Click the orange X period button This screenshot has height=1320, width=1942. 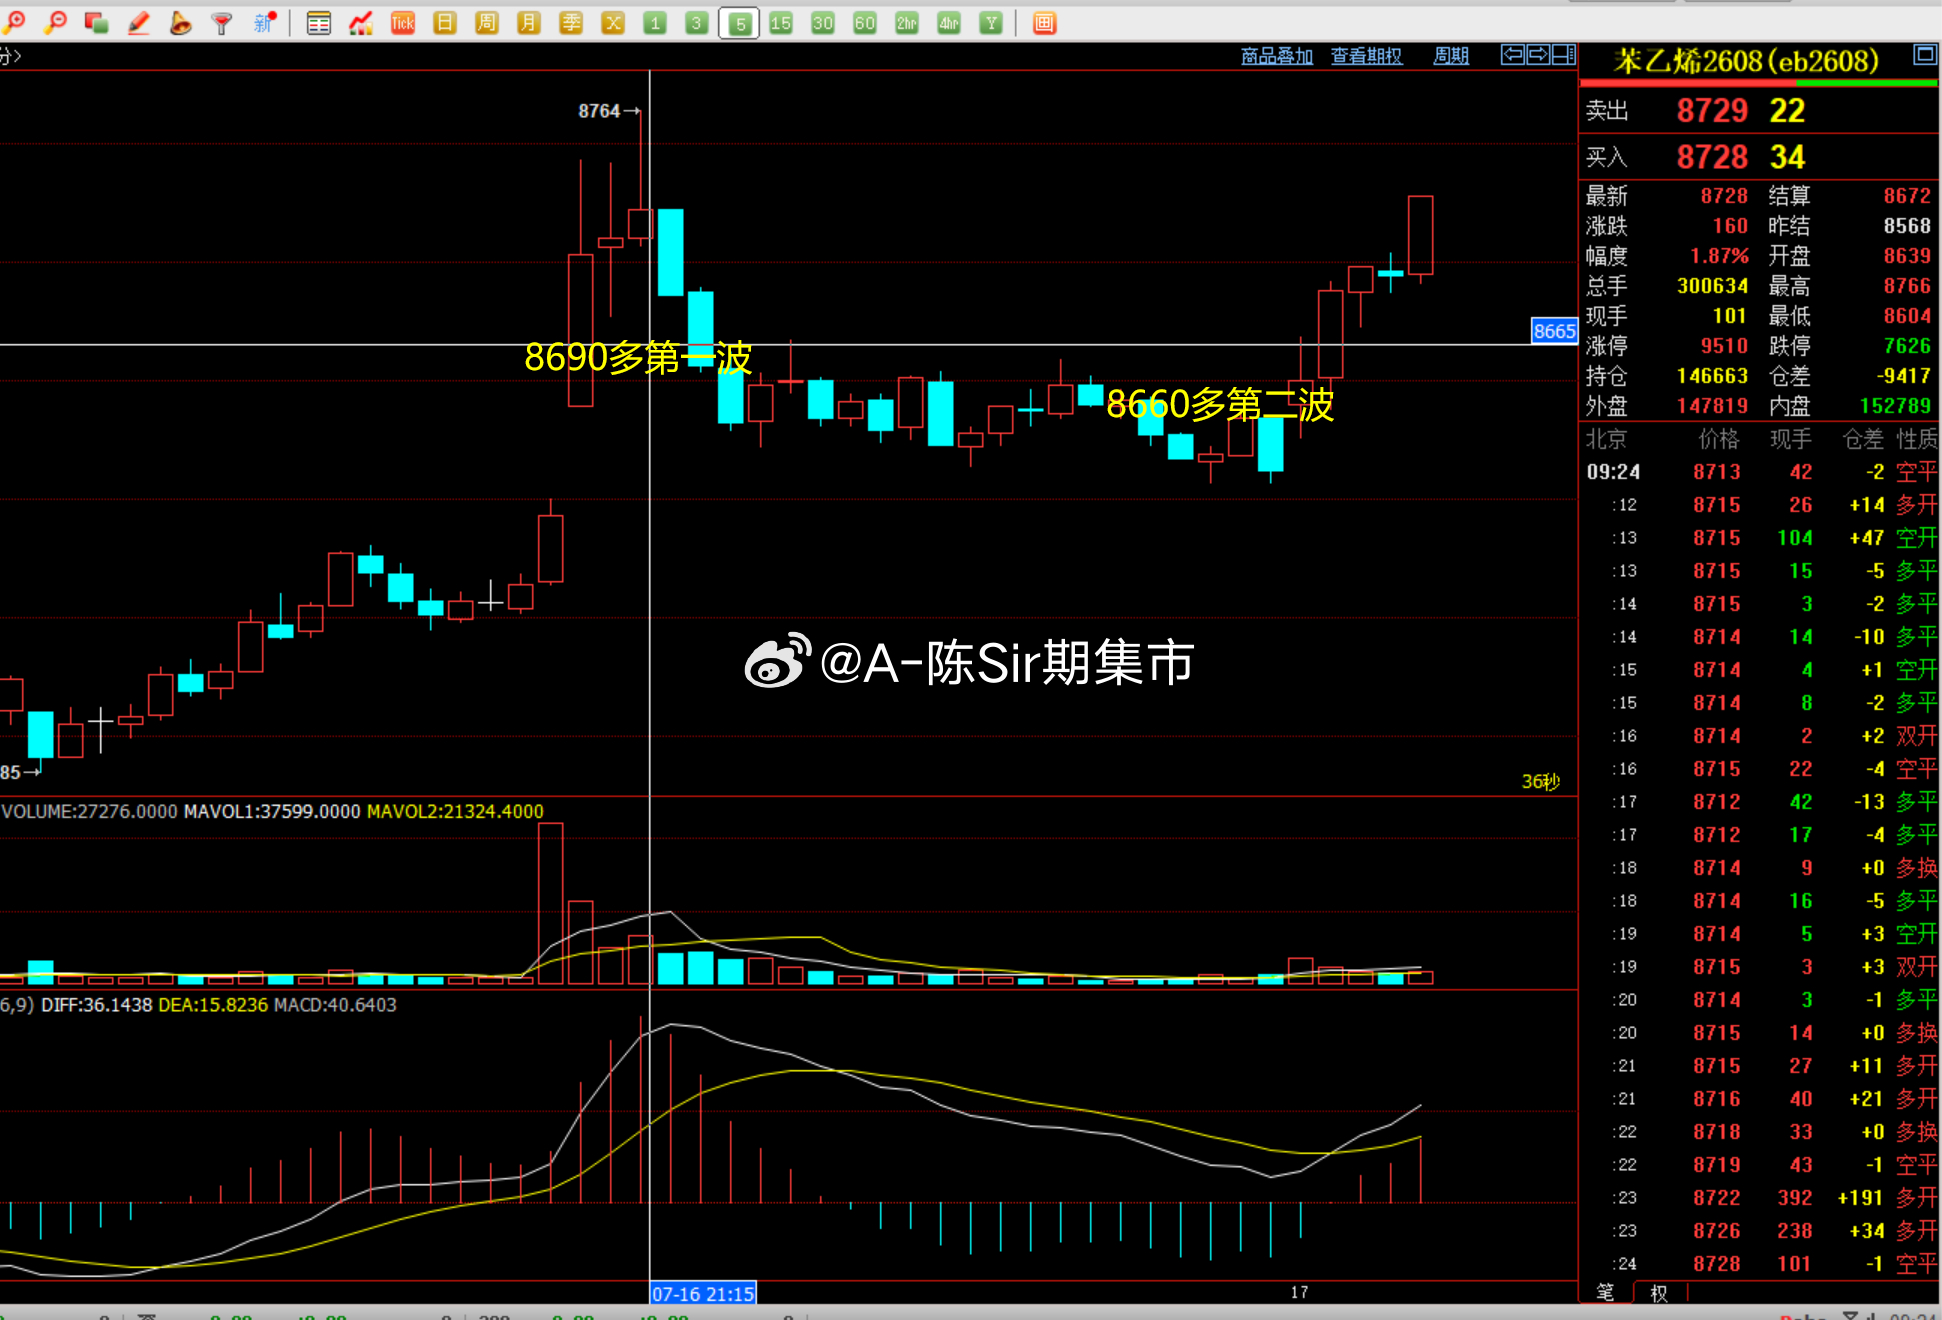coord(613,23)
